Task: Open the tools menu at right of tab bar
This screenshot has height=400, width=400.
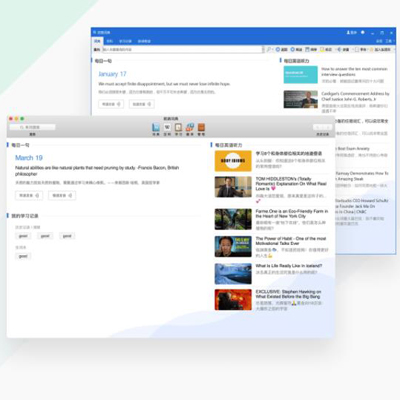Action: (389, 41)
